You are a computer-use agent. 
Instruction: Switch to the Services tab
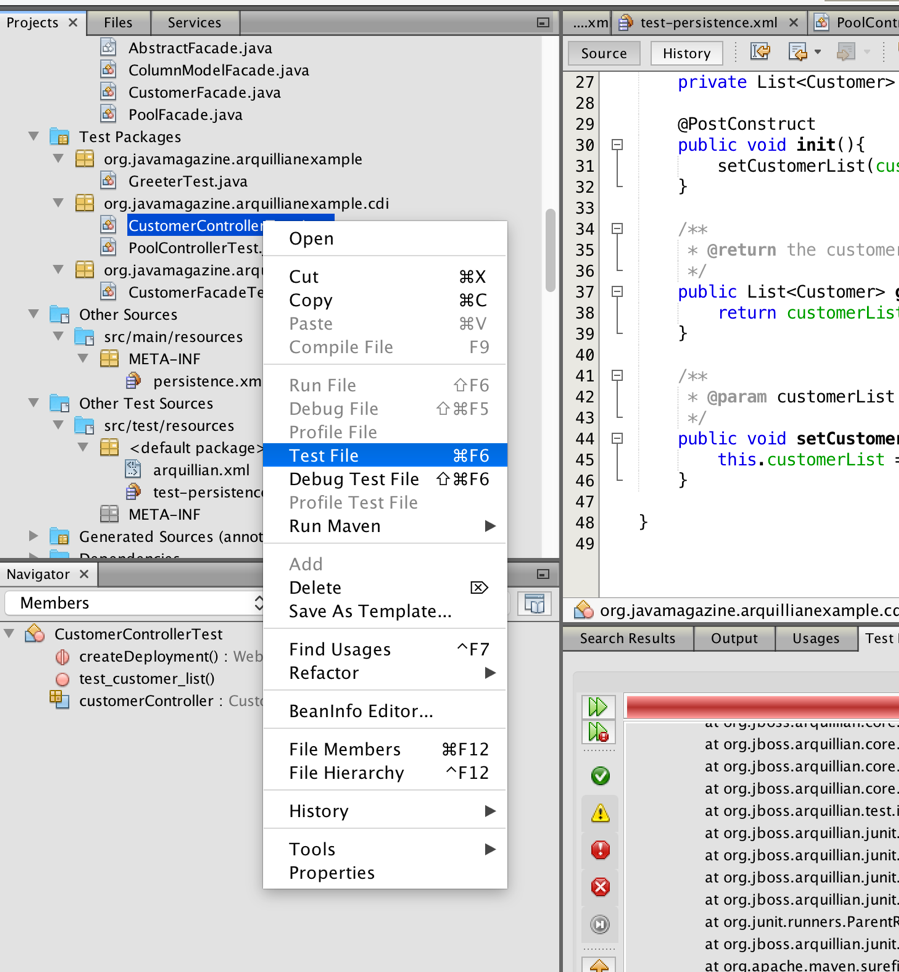[194, 22]
